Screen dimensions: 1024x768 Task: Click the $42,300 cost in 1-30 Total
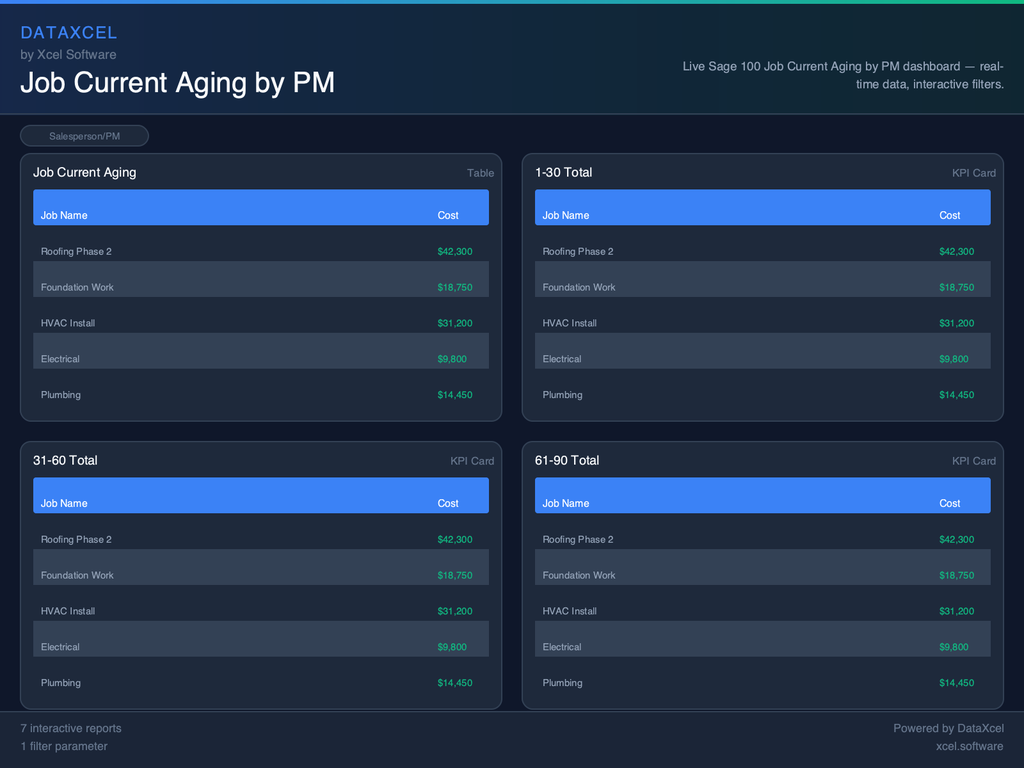coord(956,251)
